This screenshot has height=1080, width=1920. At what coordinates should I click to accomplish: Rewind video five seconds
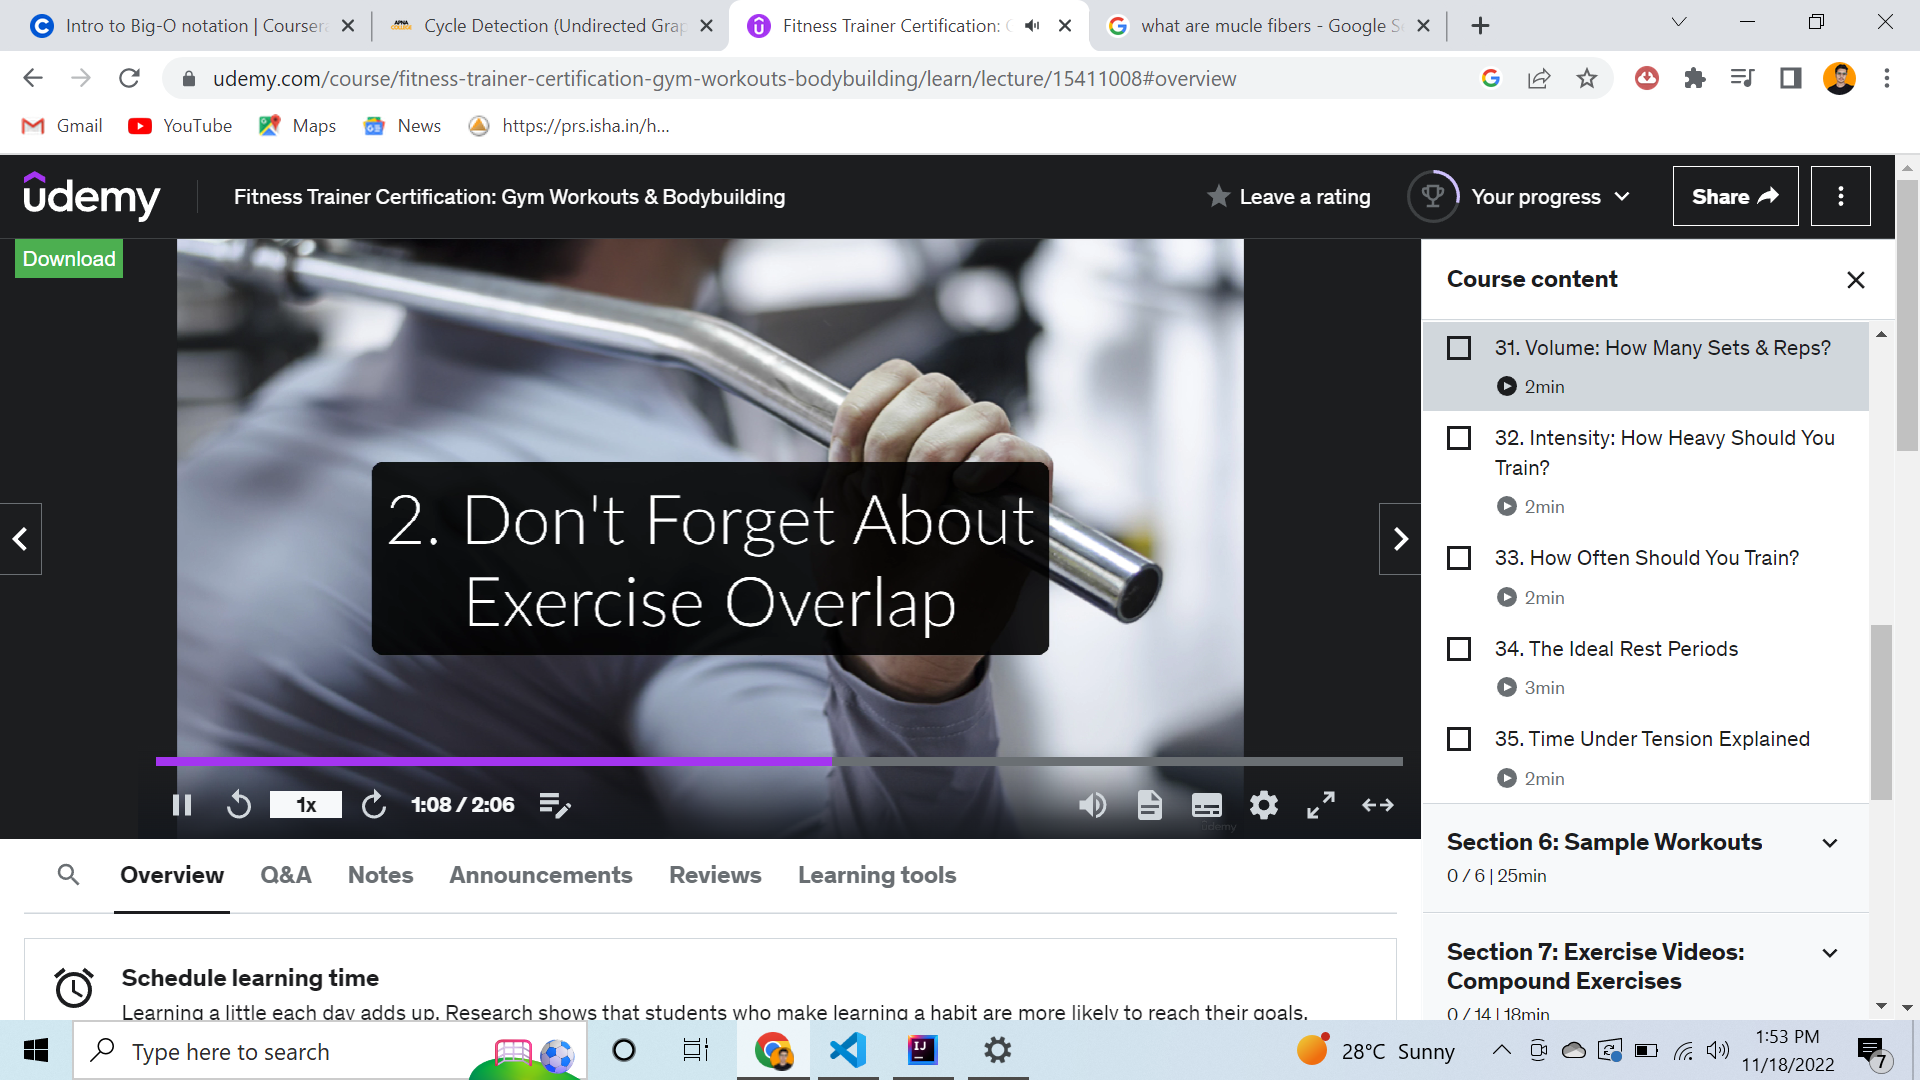(x=238, y=805)
